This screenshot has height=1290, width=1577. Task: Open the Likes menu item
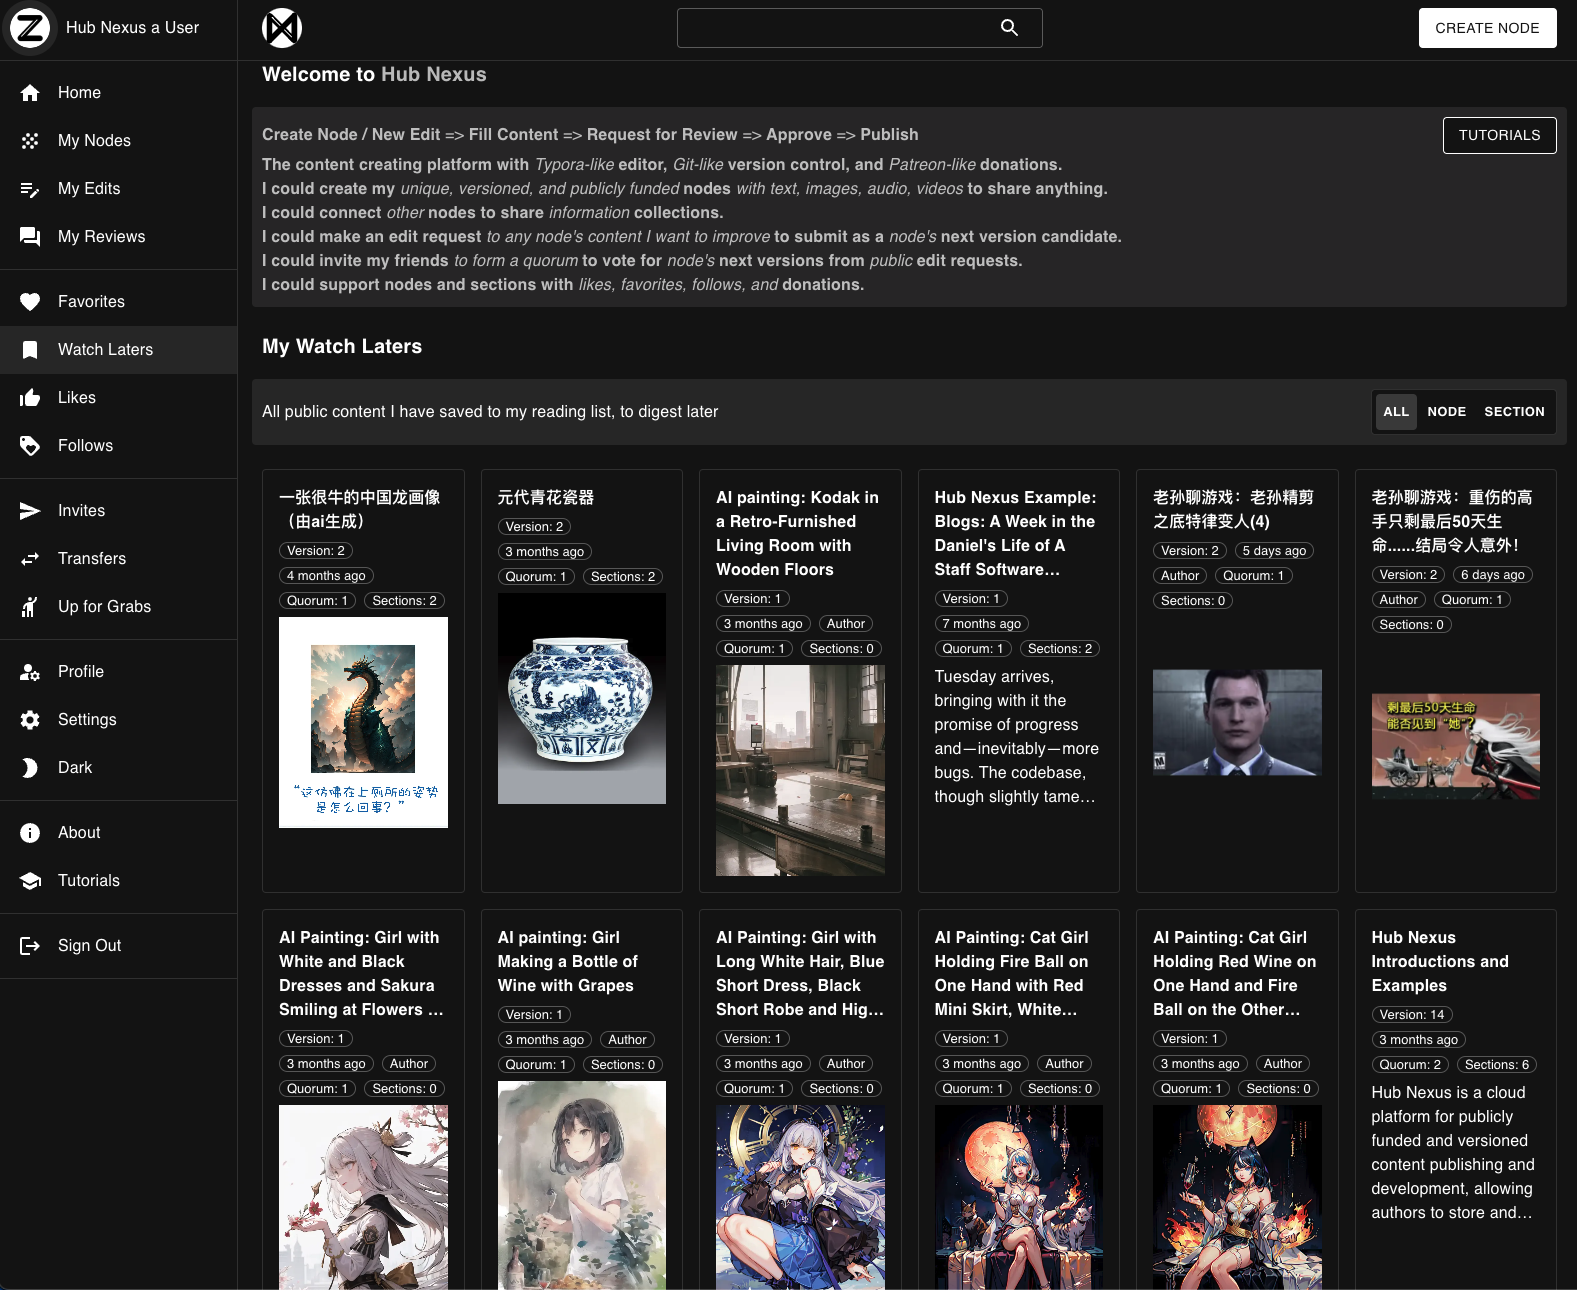click(x=118, y=398)
